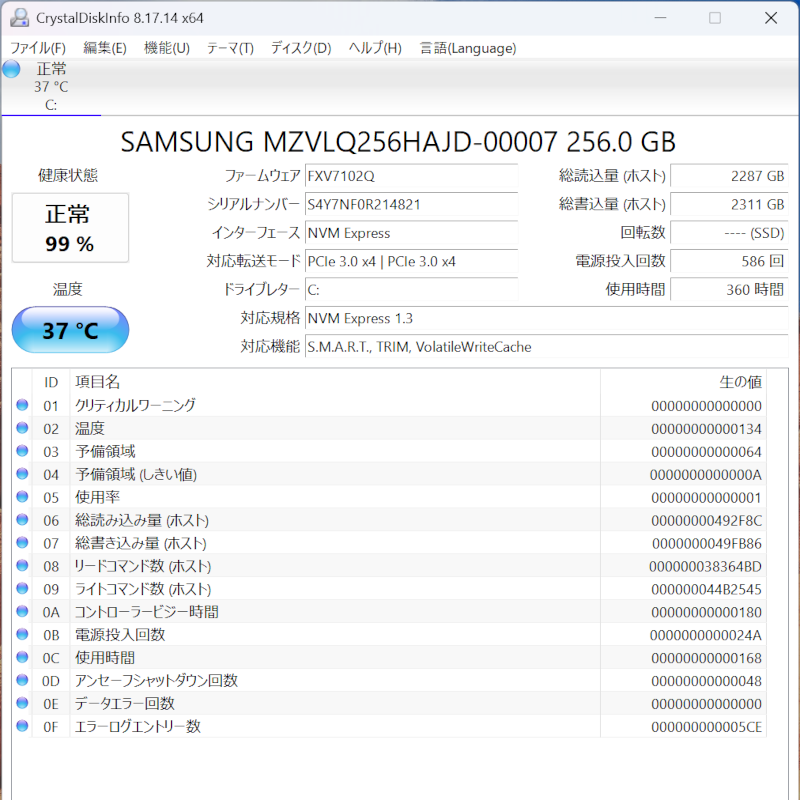The height and width of the screenshot is (800, 800).
Task: Click the 正常 99 % health status button
Action: click(x=70, y=228)
